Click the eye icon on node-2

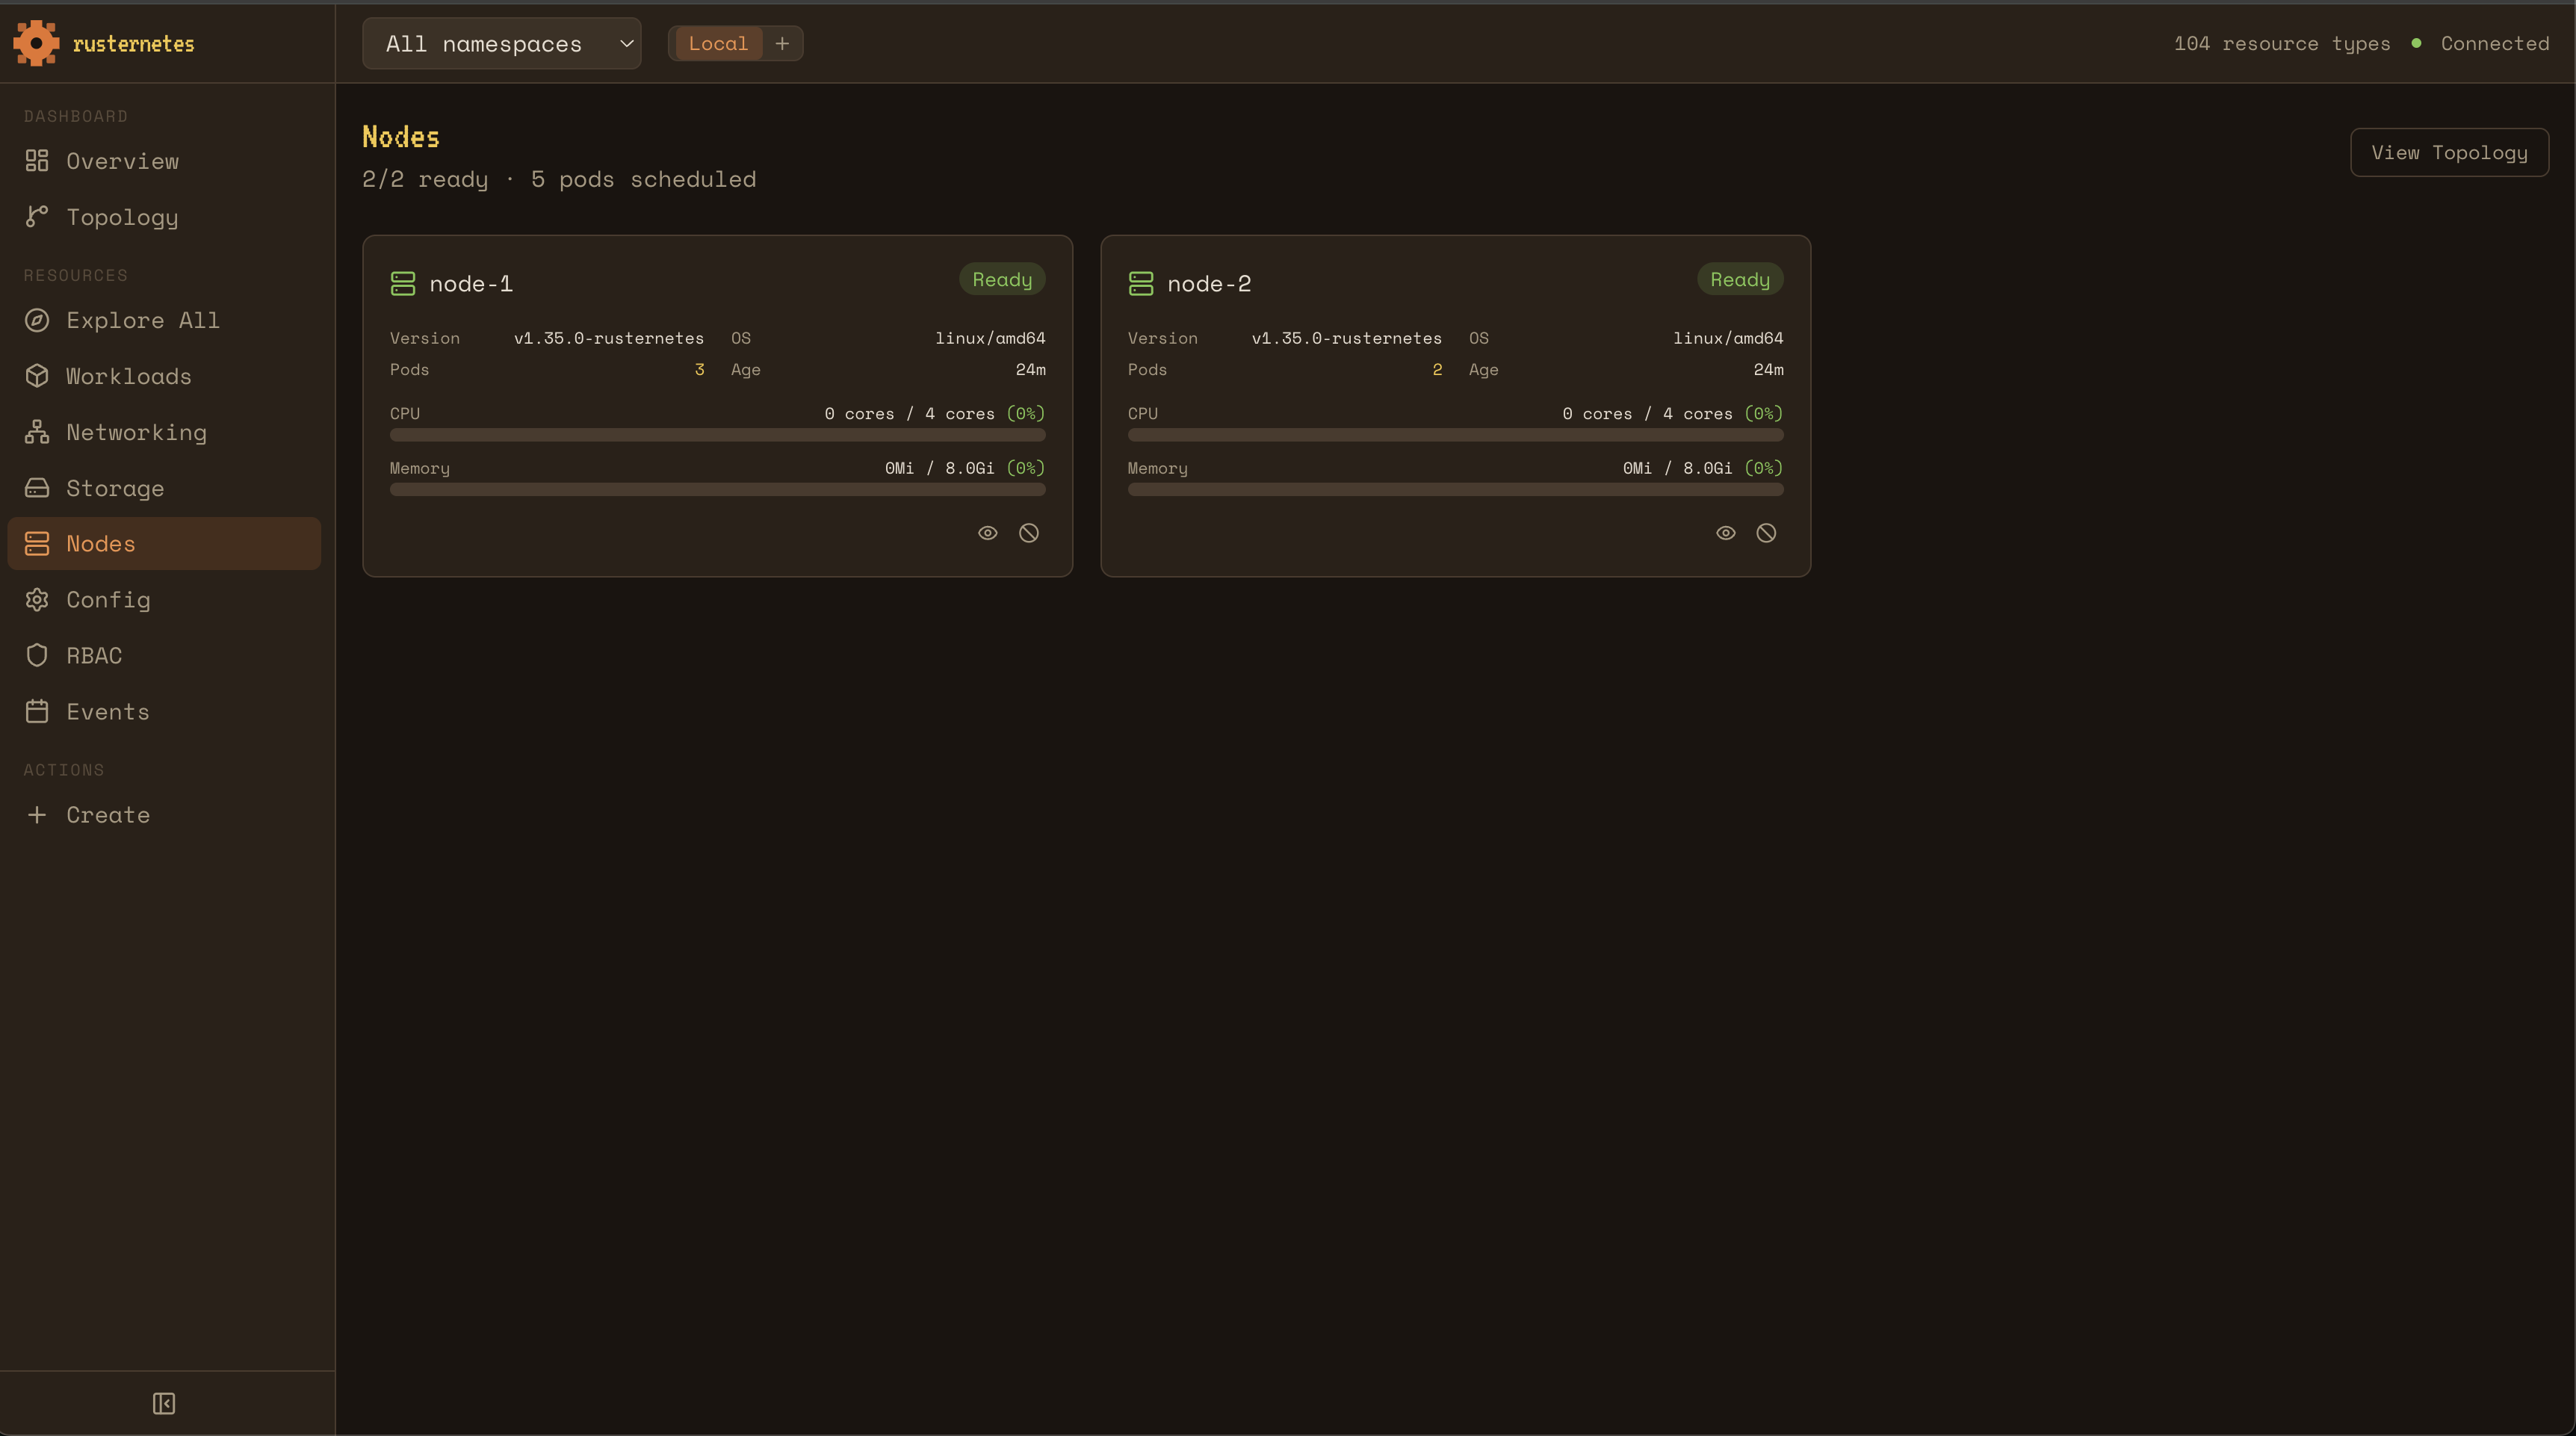1725,533
